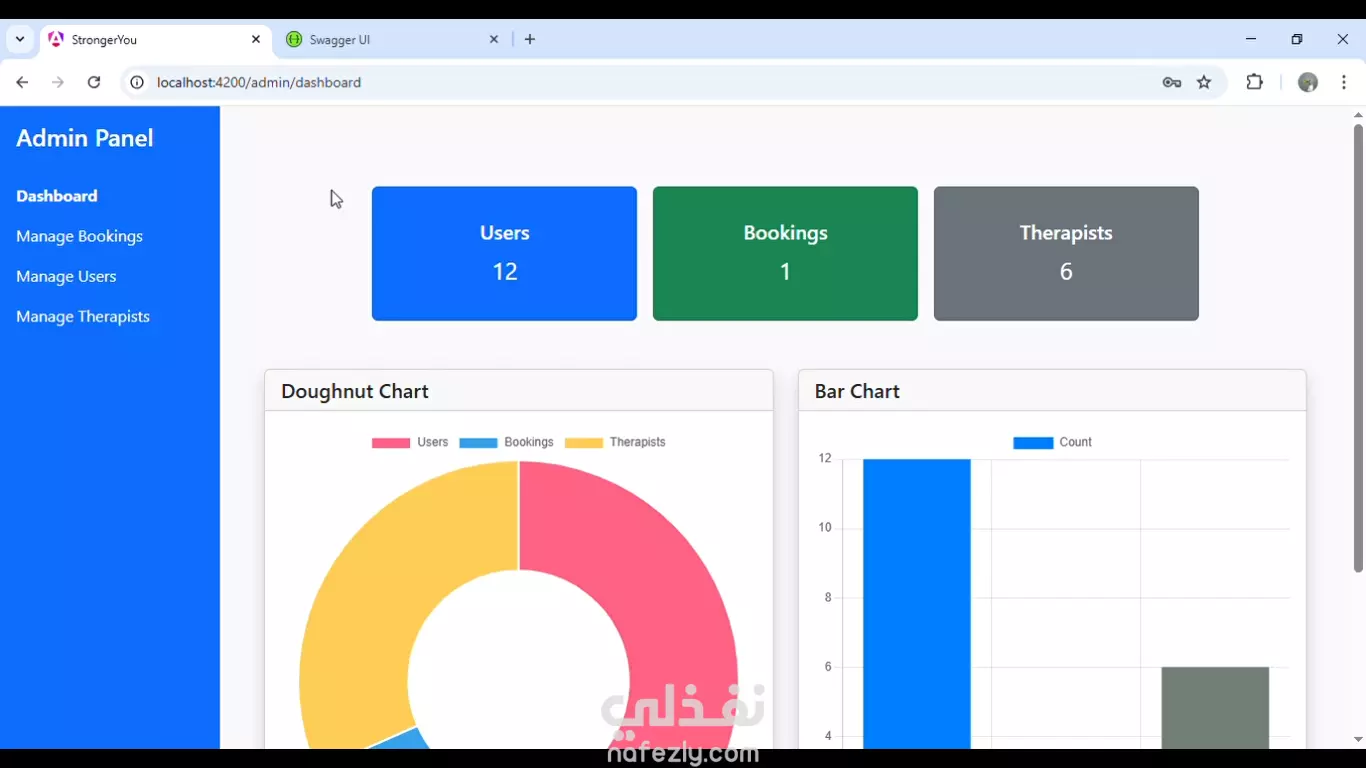Toggle the Count legend in bar chart
Image resolution: width=1366 pixels, height=768 pixels.
pos(1053,442)
